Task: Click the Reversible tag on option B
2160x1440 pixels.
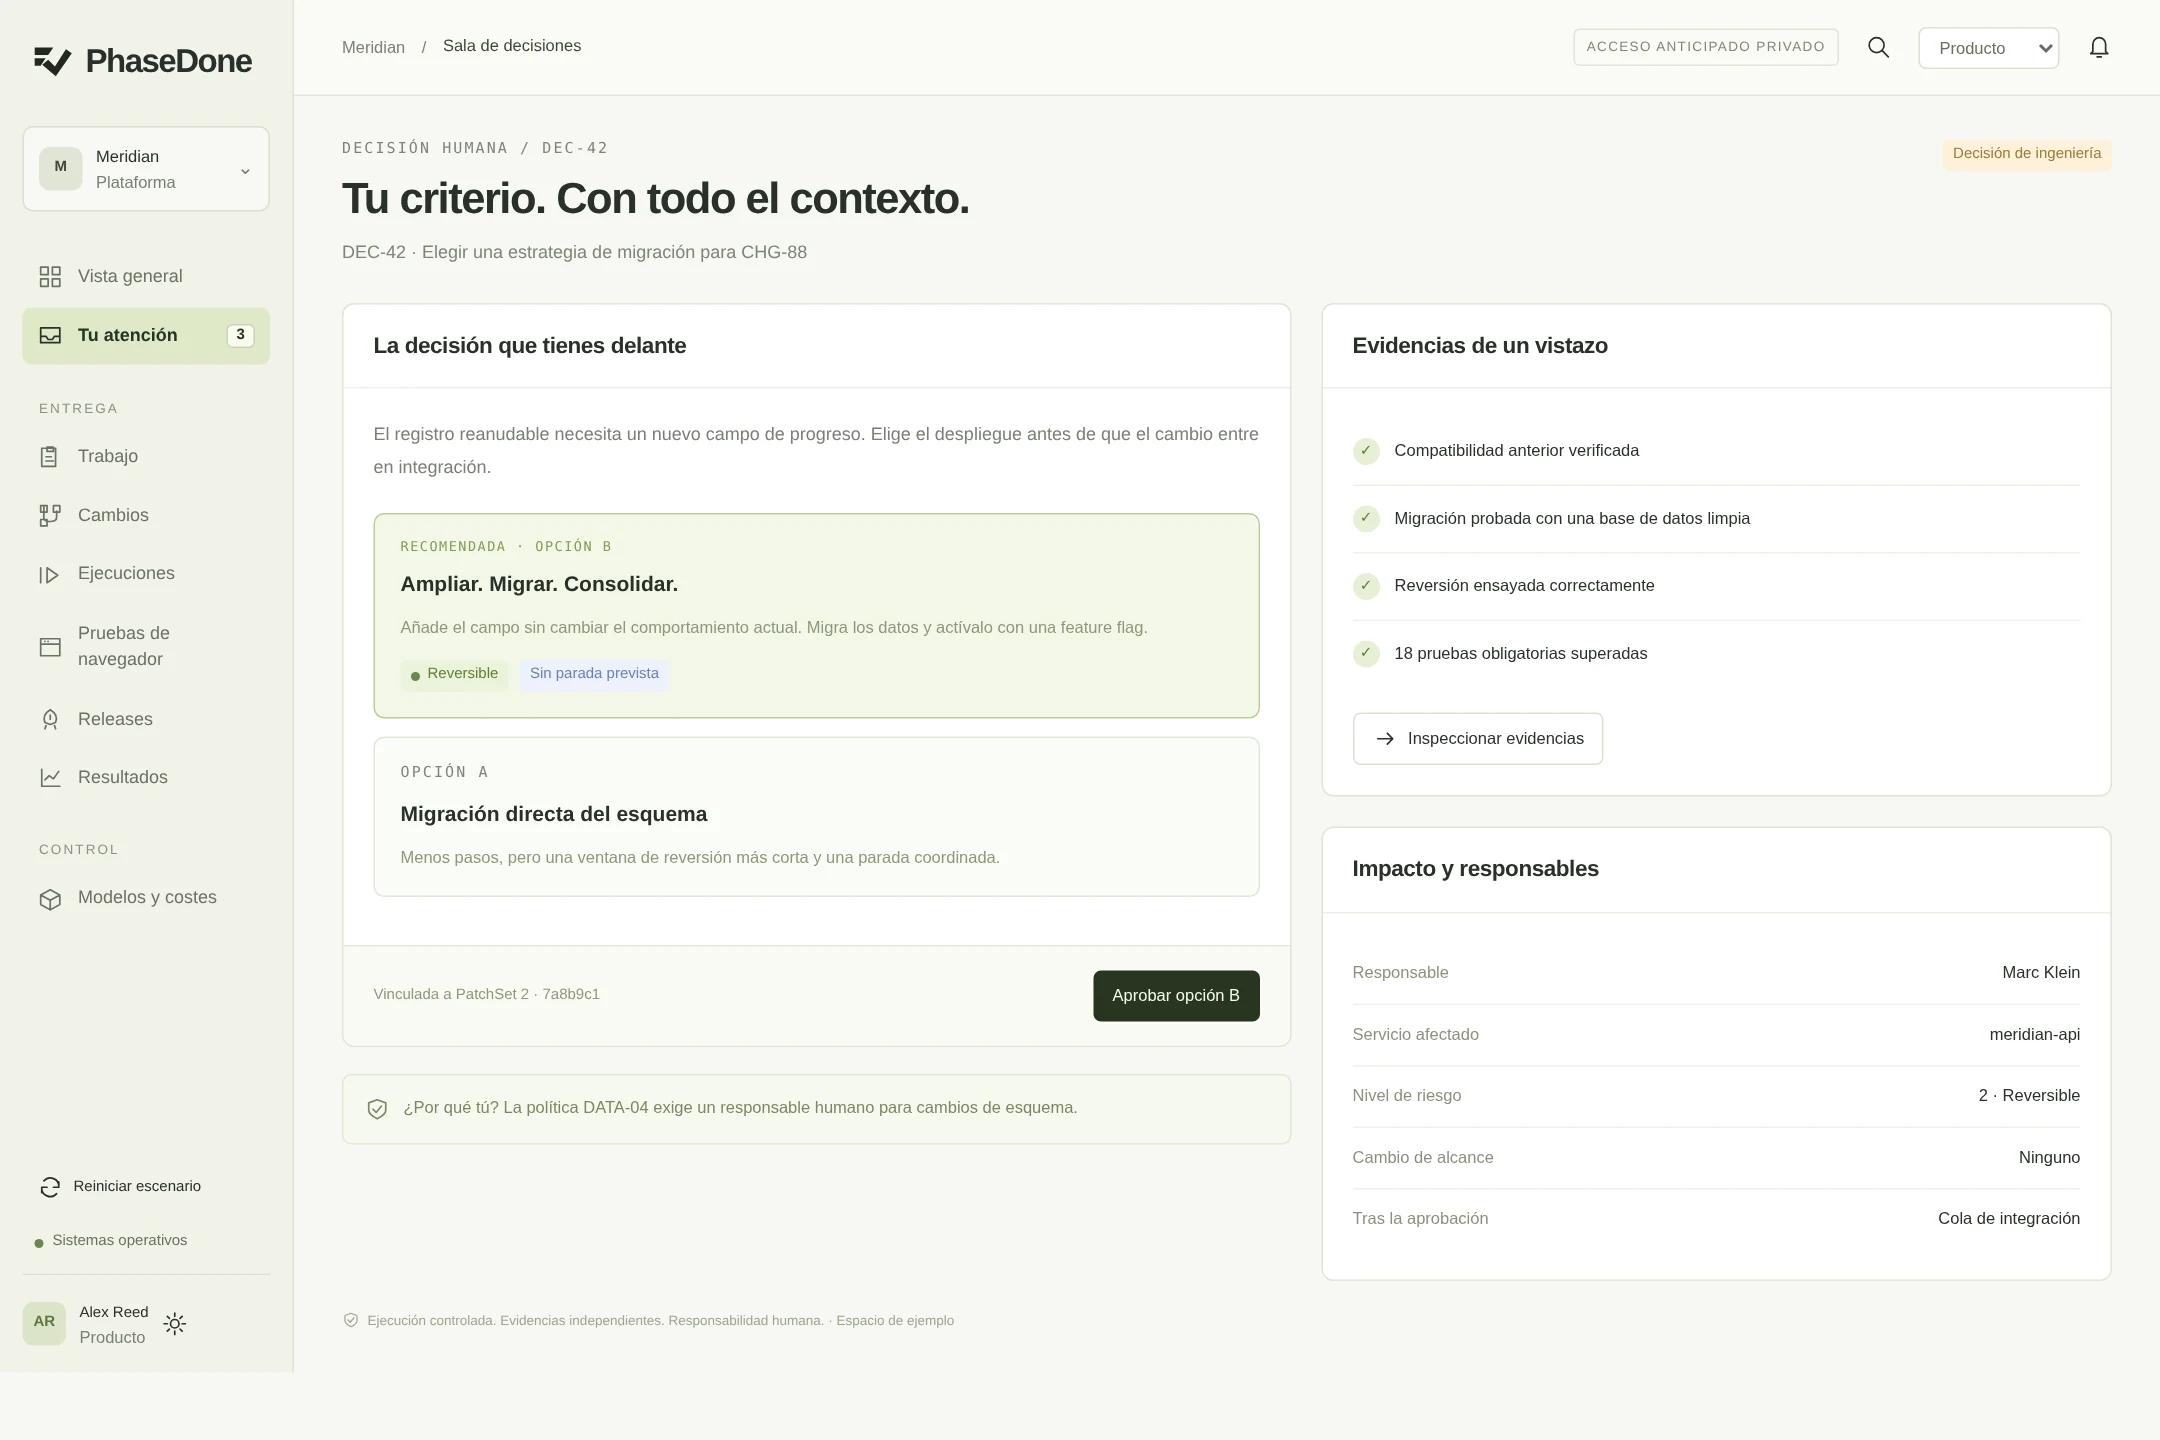Action: click(x=454, y=675)
